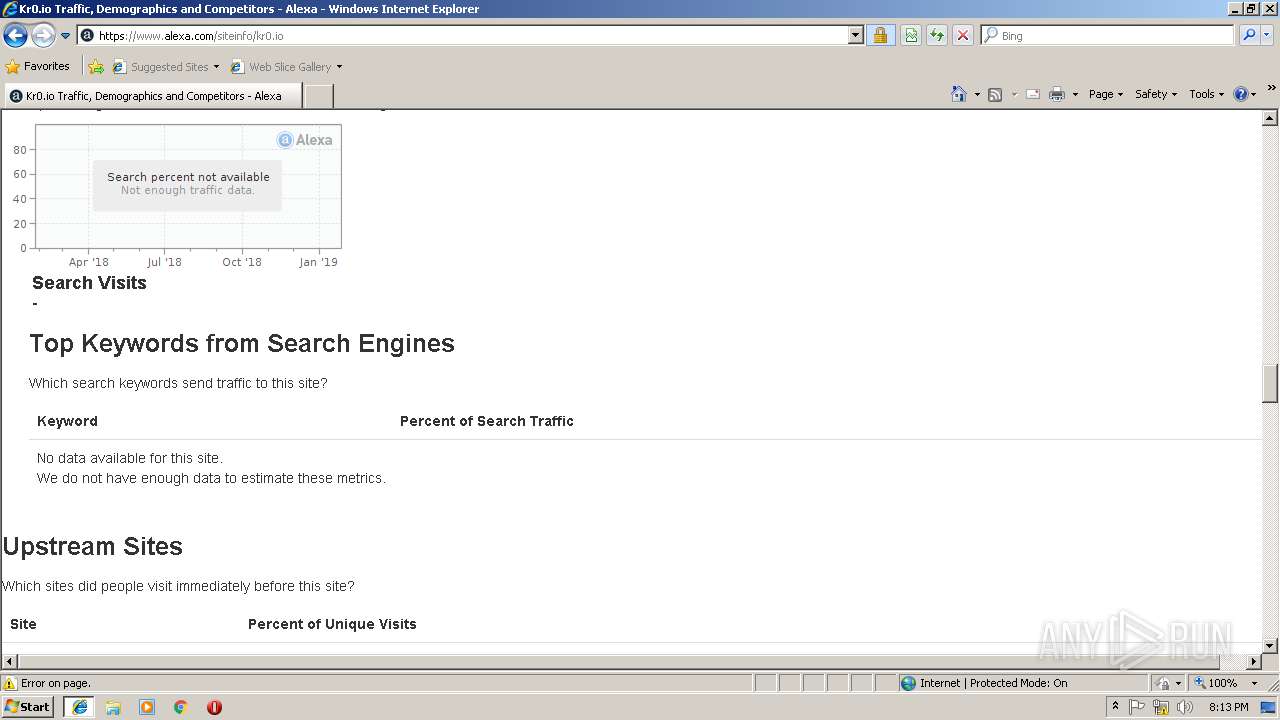Show hidden tray icons arrow
This screenshot has height=720, width=1280.
[x=1115, y=707]
